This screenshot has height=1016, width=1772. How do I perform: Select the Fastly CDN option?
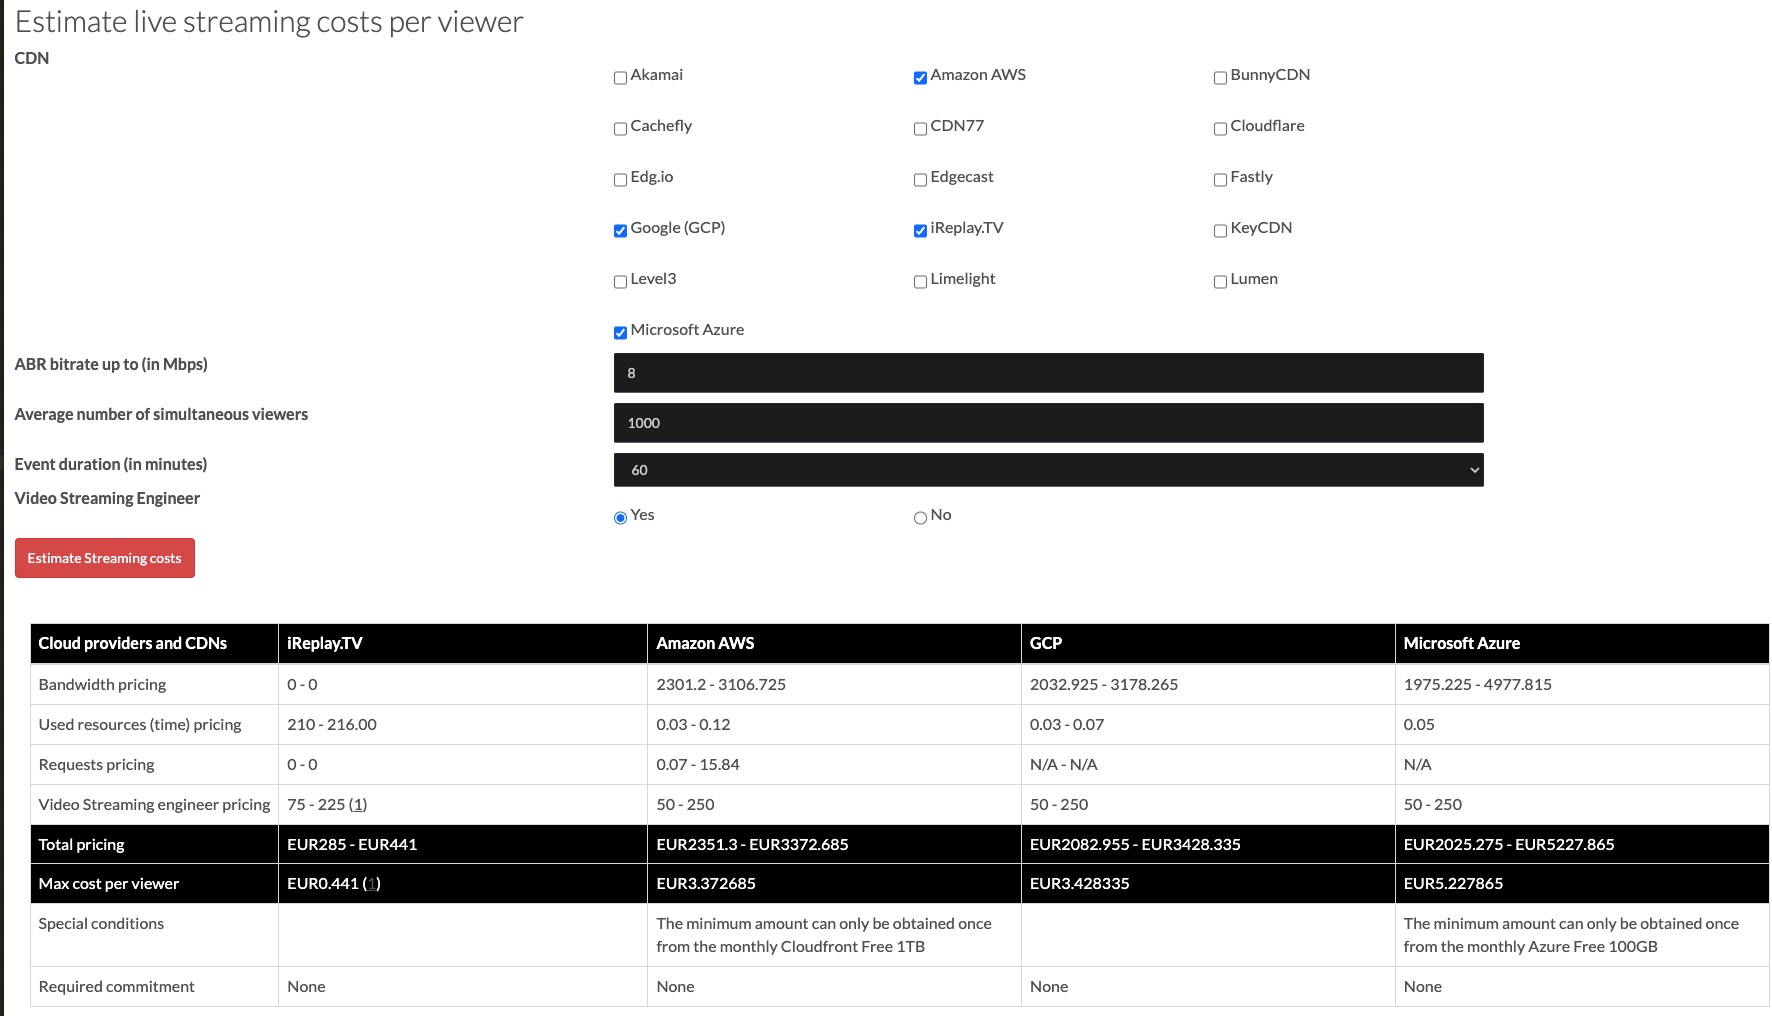(x=1220, y=179)
